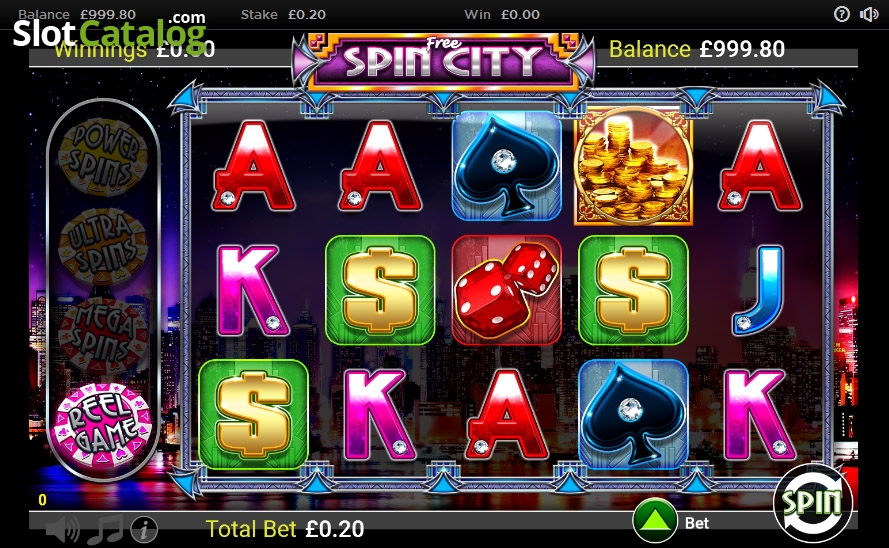
Task: Click the gold coins pile symbol
Action: (633, 166)
